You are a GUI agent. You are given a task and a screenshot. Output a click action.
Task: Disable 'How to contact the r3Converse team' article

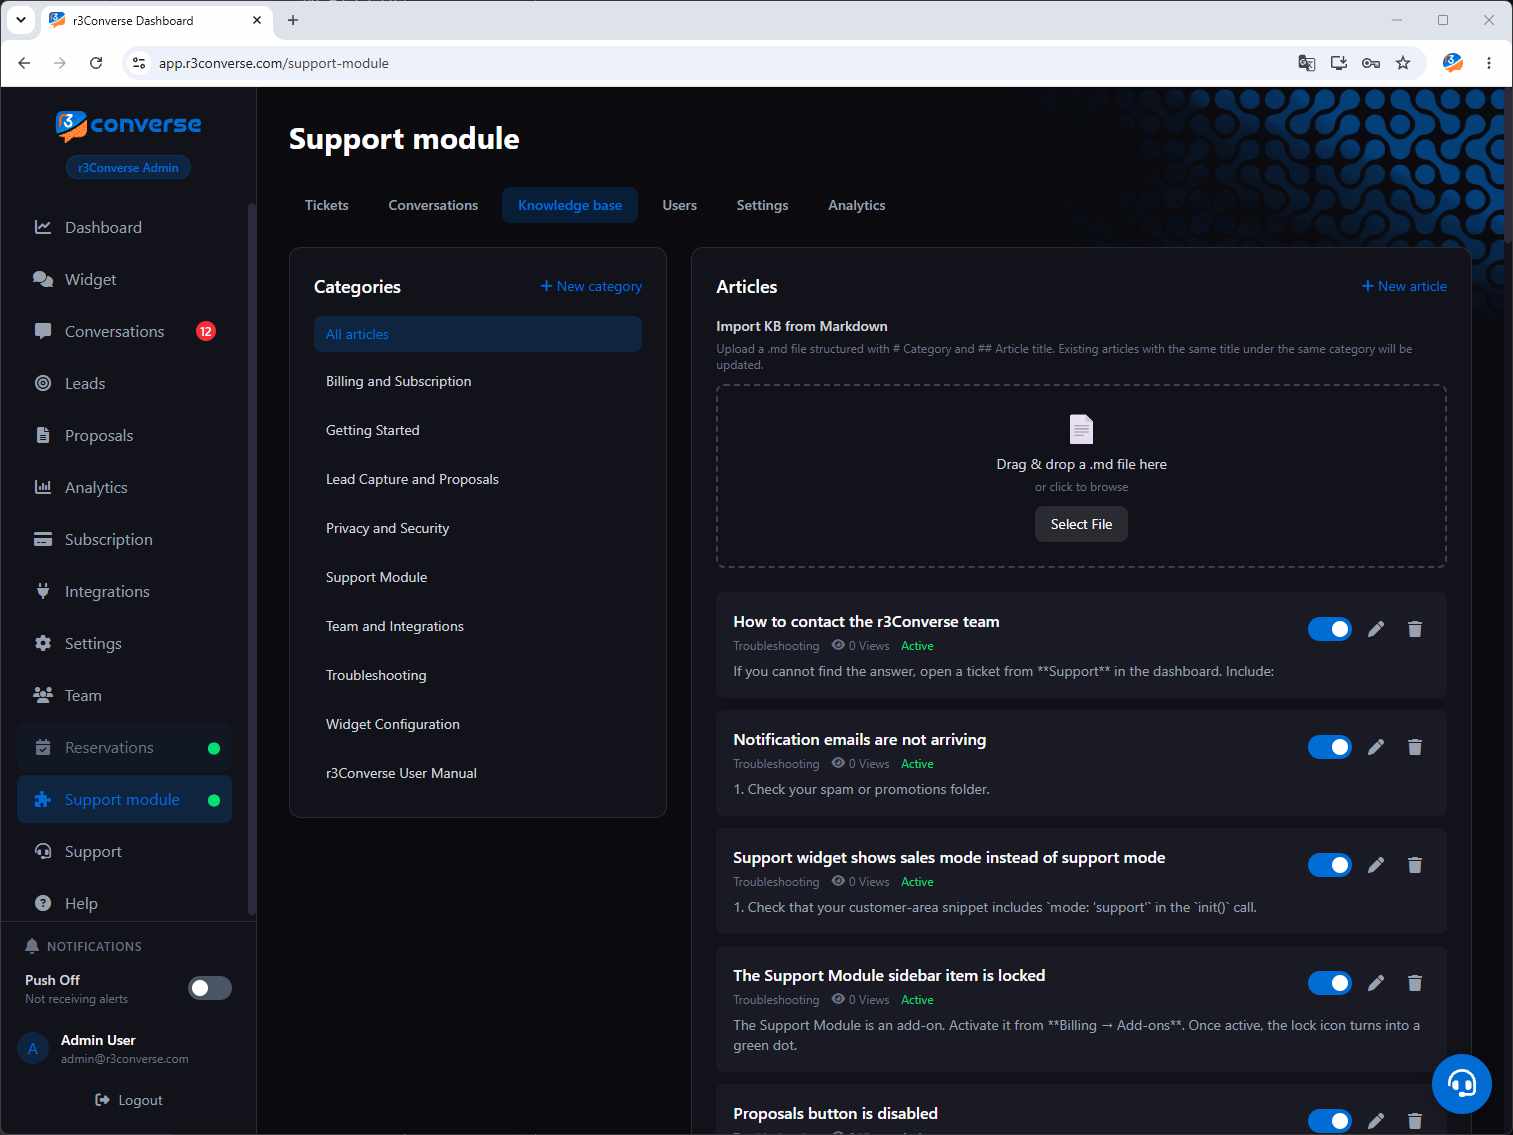pyautogui.click(x=1330, y=629)
